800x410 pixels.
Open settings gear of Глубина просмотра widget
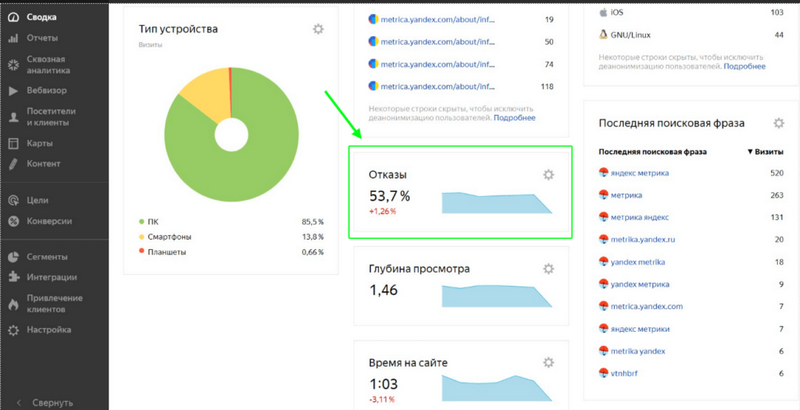(548, 269)
